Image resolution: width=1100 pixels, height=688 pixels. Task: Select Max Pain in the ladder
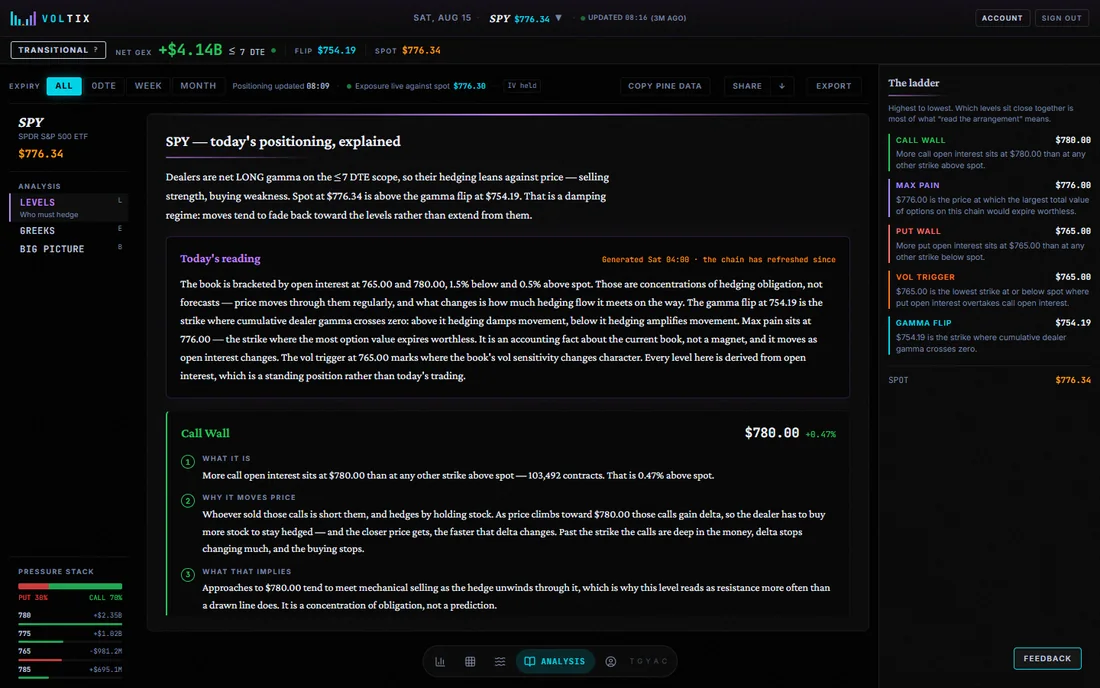(x=989, y=198)
